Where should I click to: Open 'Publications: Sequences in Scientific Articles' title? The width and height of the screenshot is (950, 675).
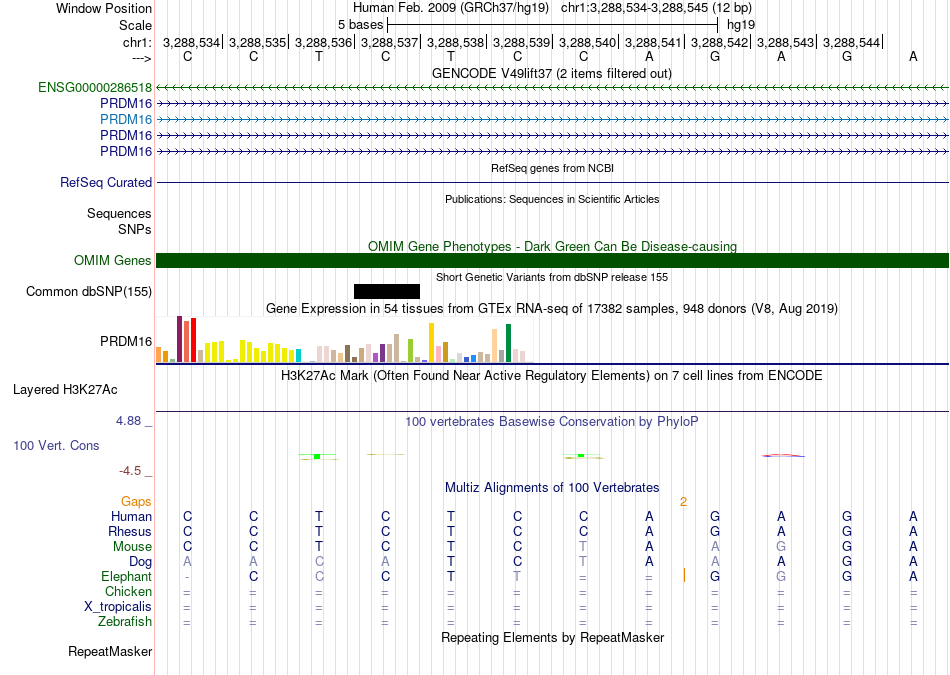(x=552, y=199)
